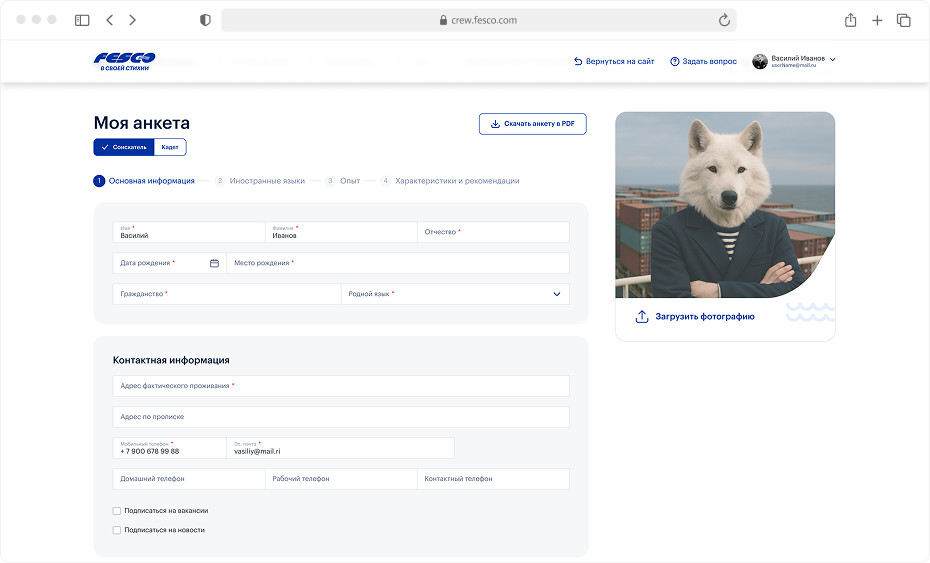The width and height of the screenshot is (930, 563).
Task: Enable the Подписаться на вакансии checkbox
Action: [117, 510]
